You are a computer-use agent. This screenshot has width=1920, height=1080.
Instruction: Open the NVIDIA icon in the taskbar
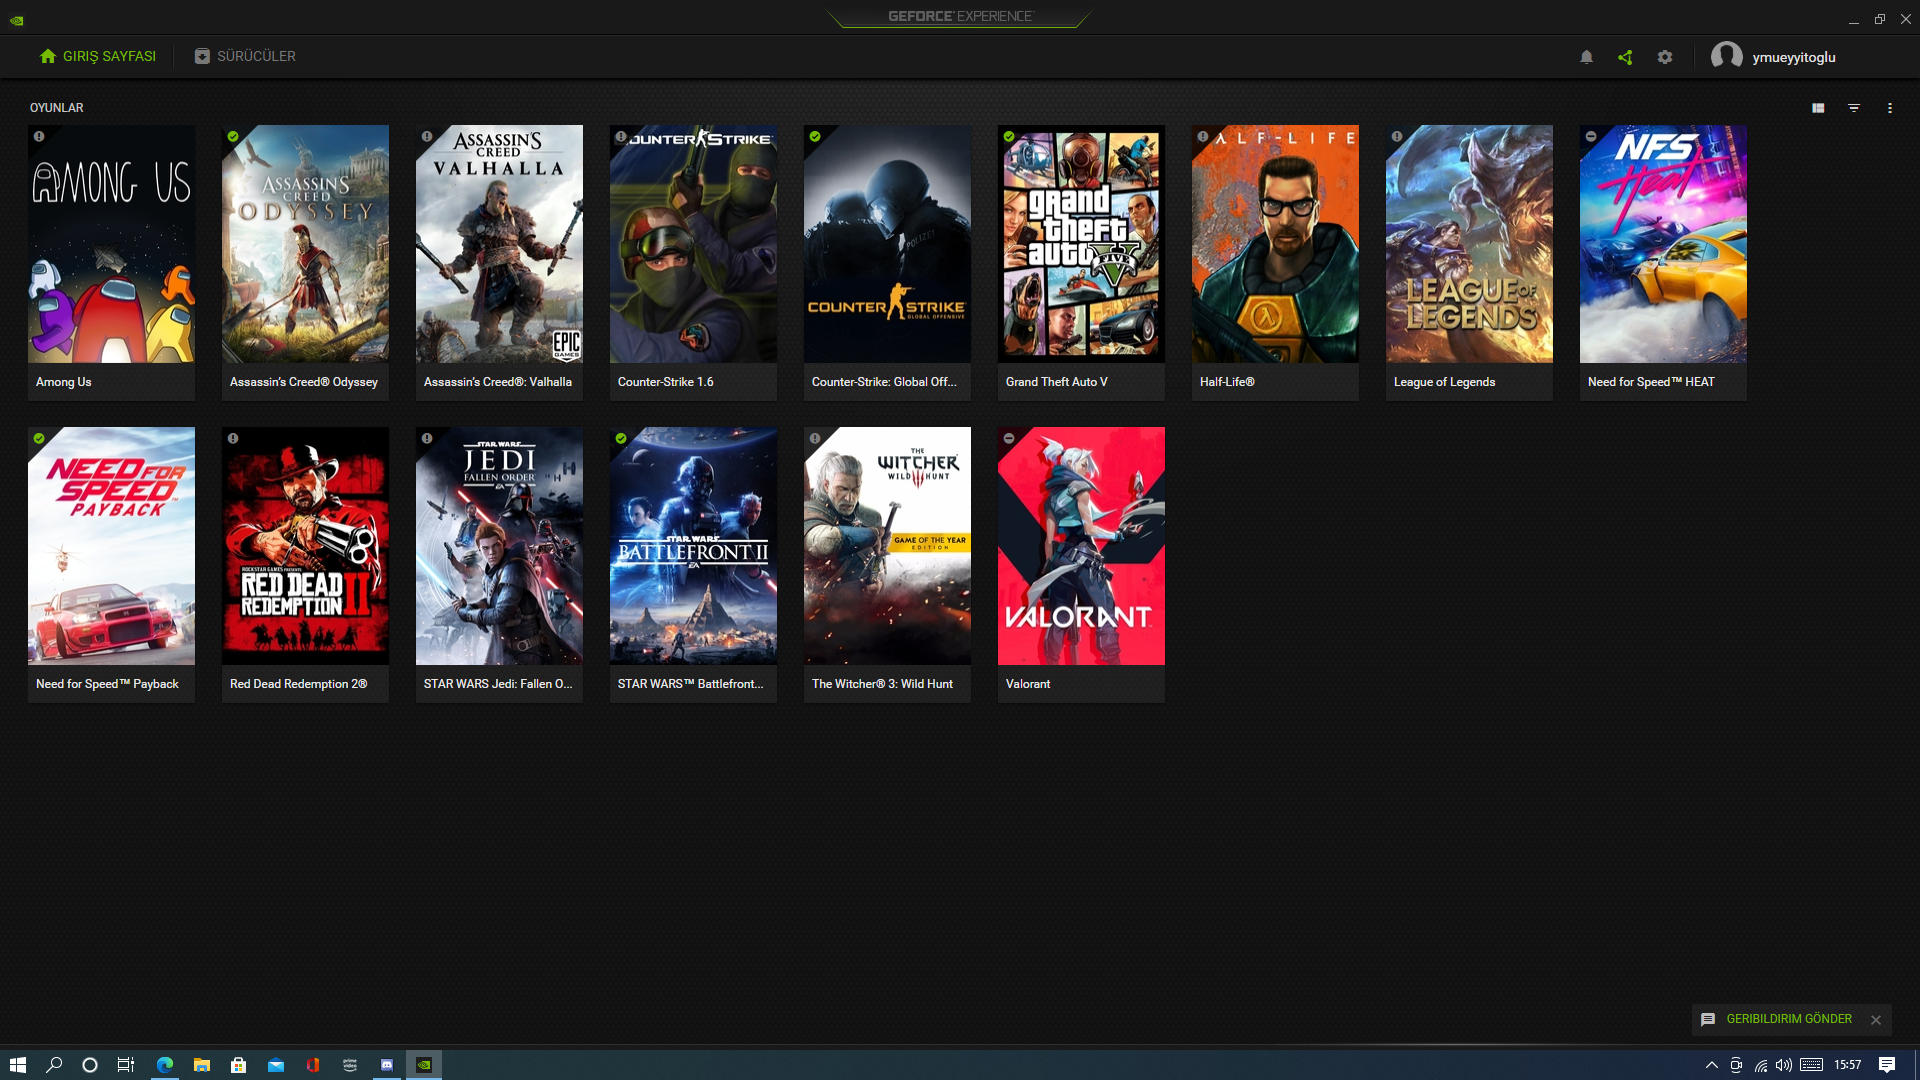424,1064
